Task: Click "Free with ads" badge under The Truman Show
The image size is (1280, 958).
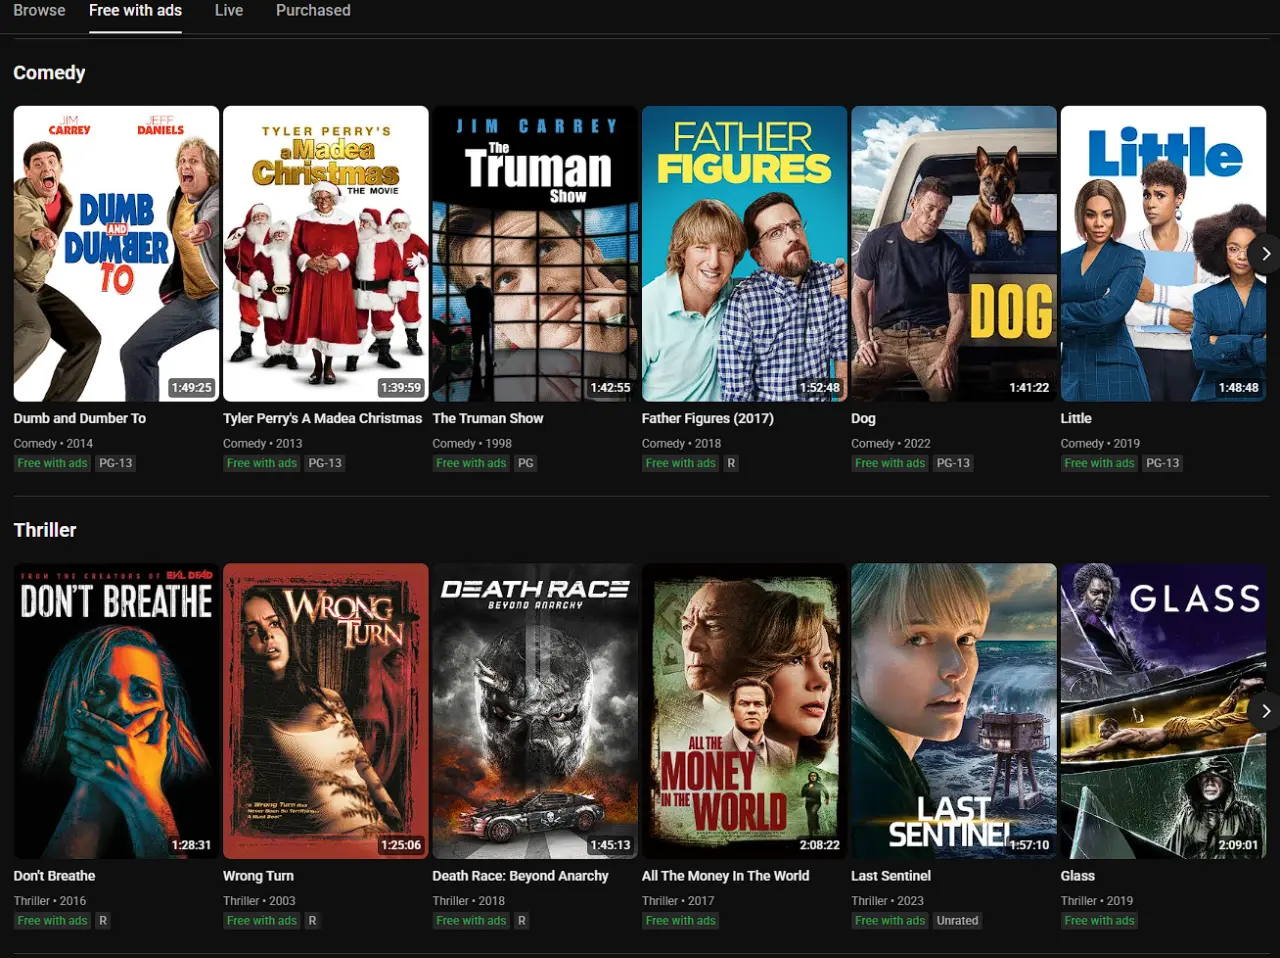Action: 471,463
